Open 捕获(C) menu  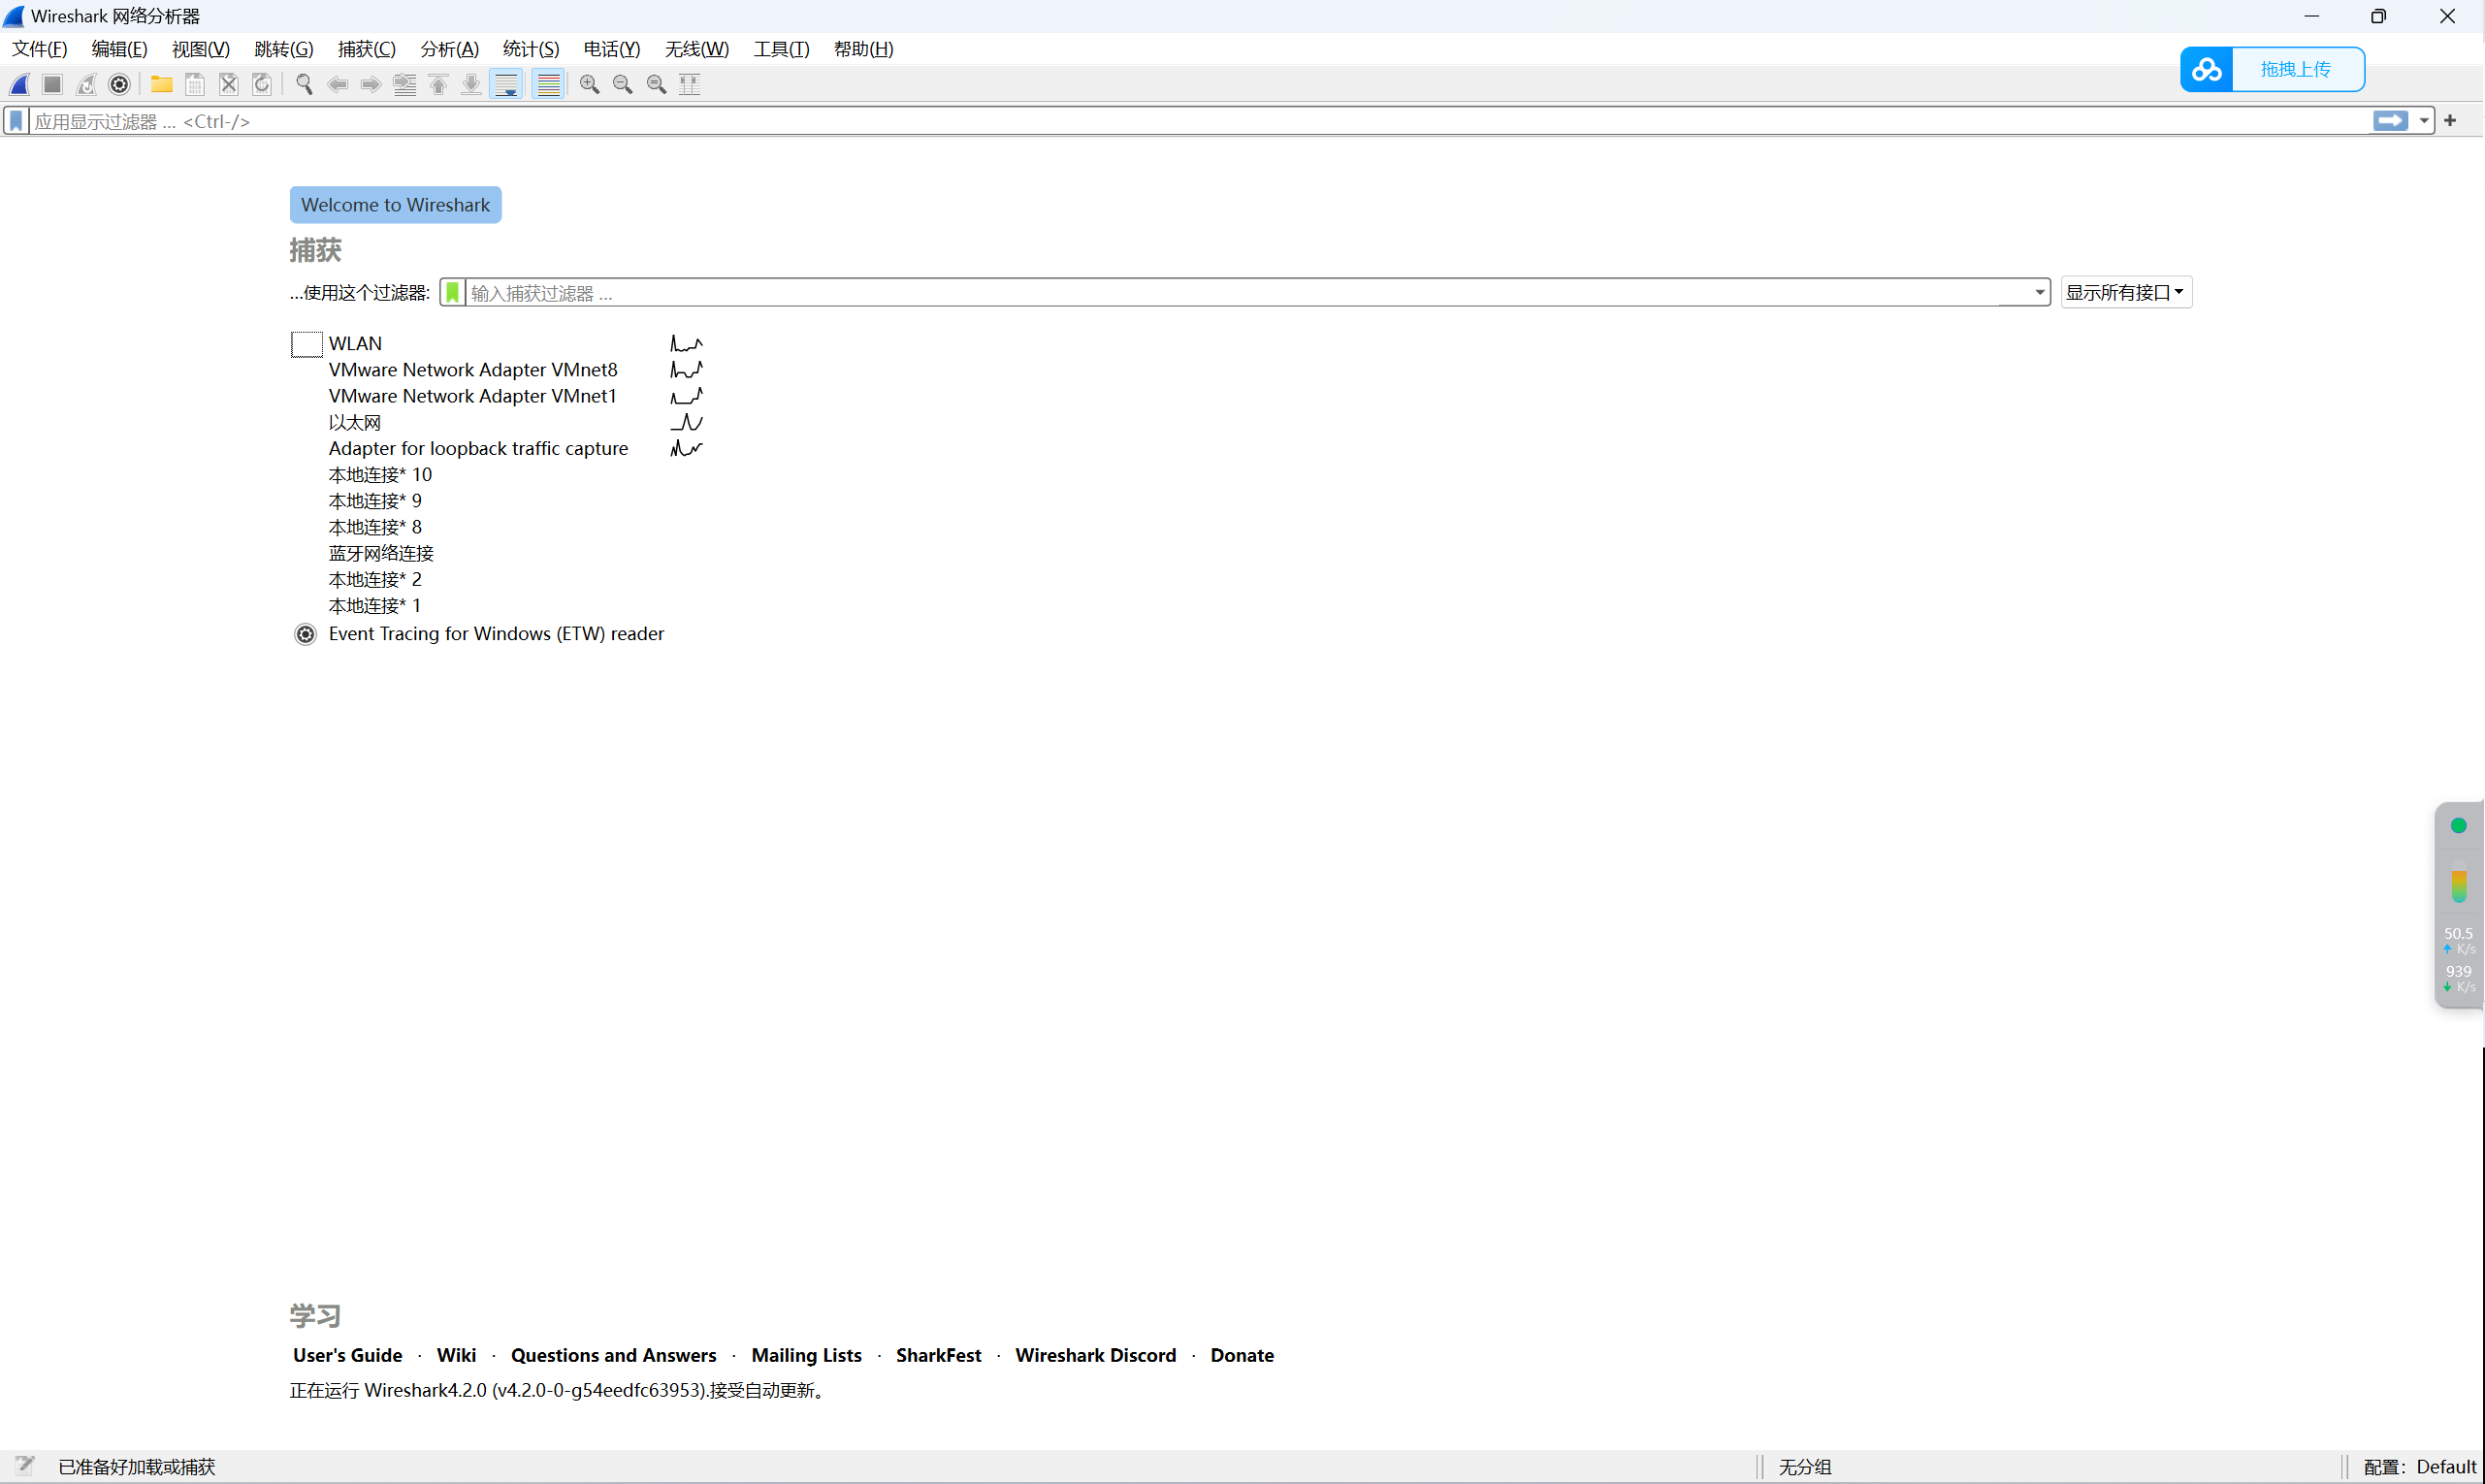pos(366,49)
